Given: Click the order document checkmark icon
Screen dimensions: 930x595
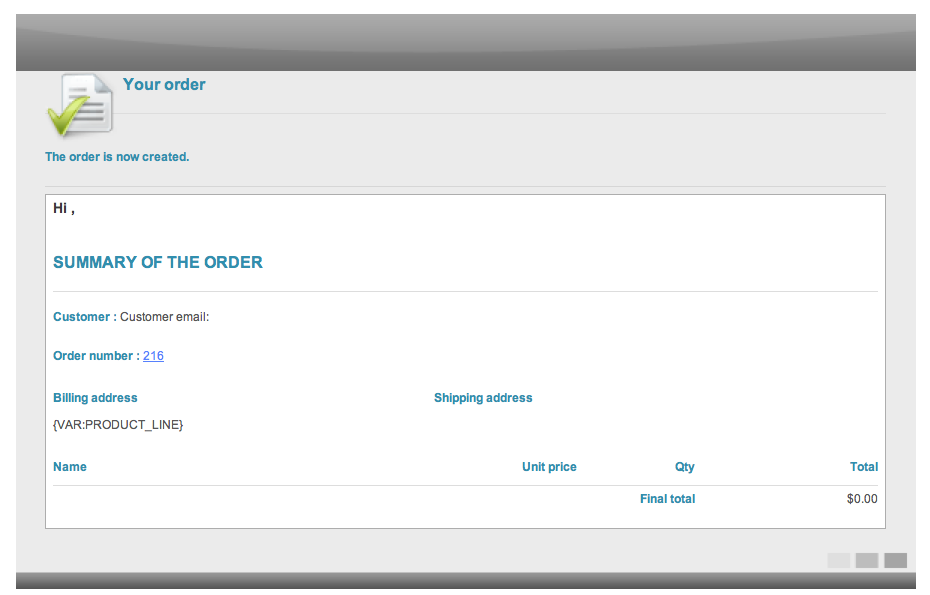Looking at the screenshot, I should [80, 105].
